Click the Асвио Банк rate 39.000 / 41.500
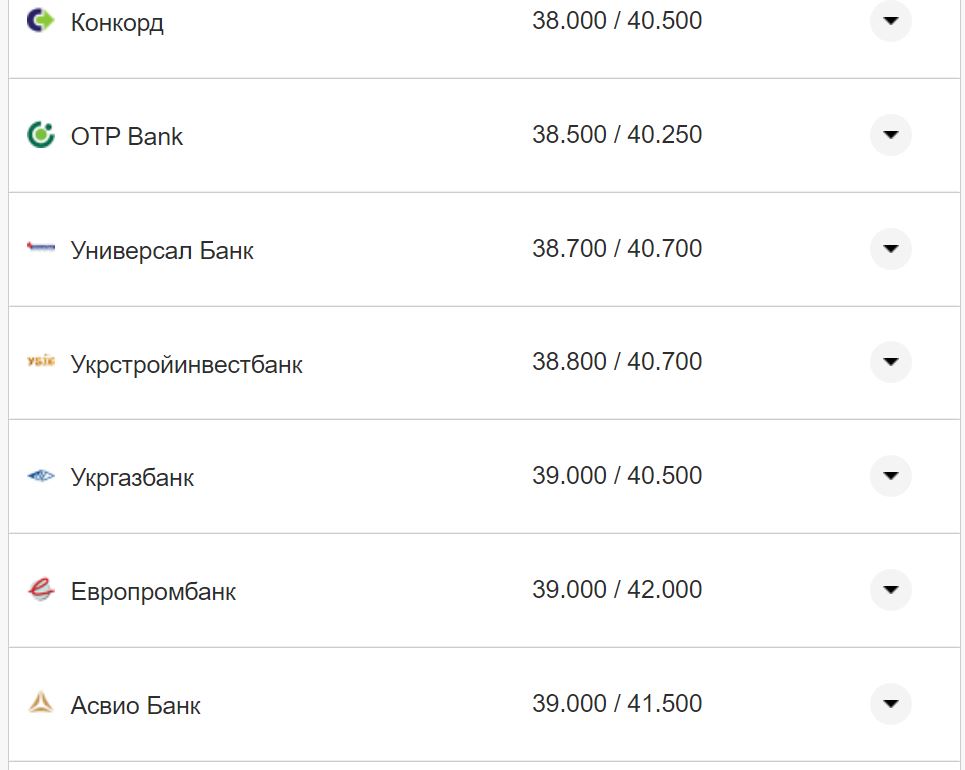Image resolution: width=965 pixels, height=770 pixels. [617, 704]
